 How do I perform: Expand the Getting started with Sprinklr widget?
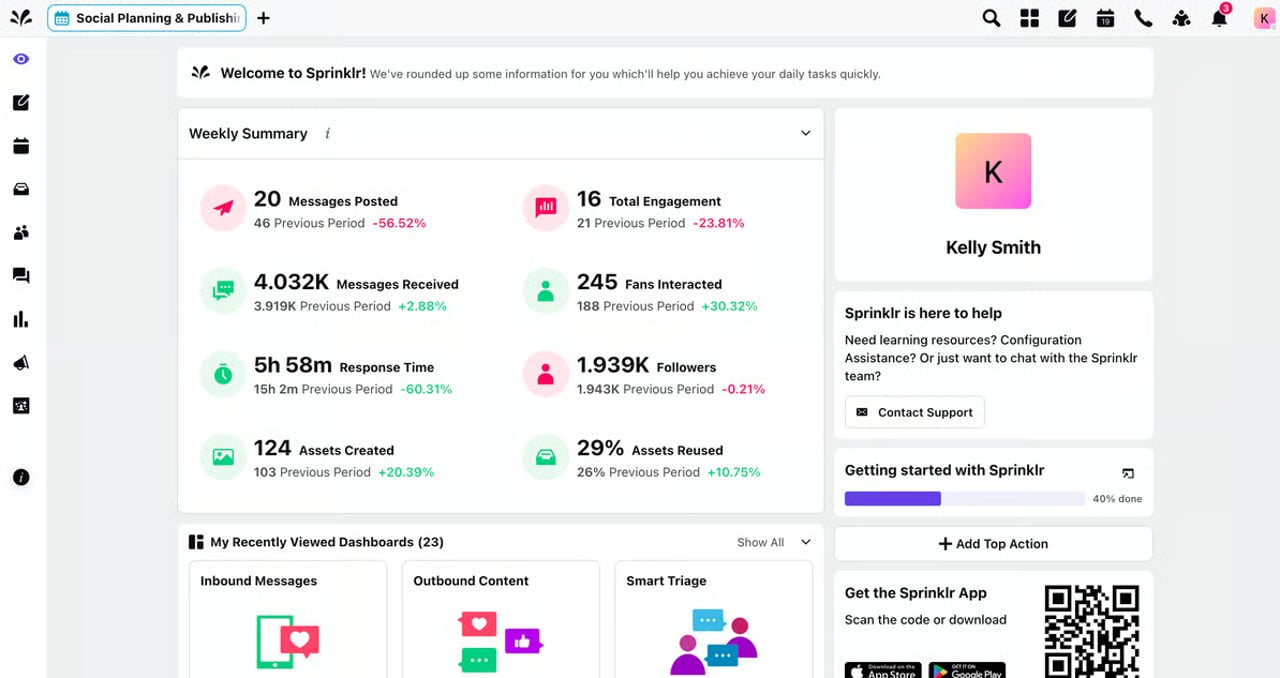pyautogui.click(x=1128, y=472)
